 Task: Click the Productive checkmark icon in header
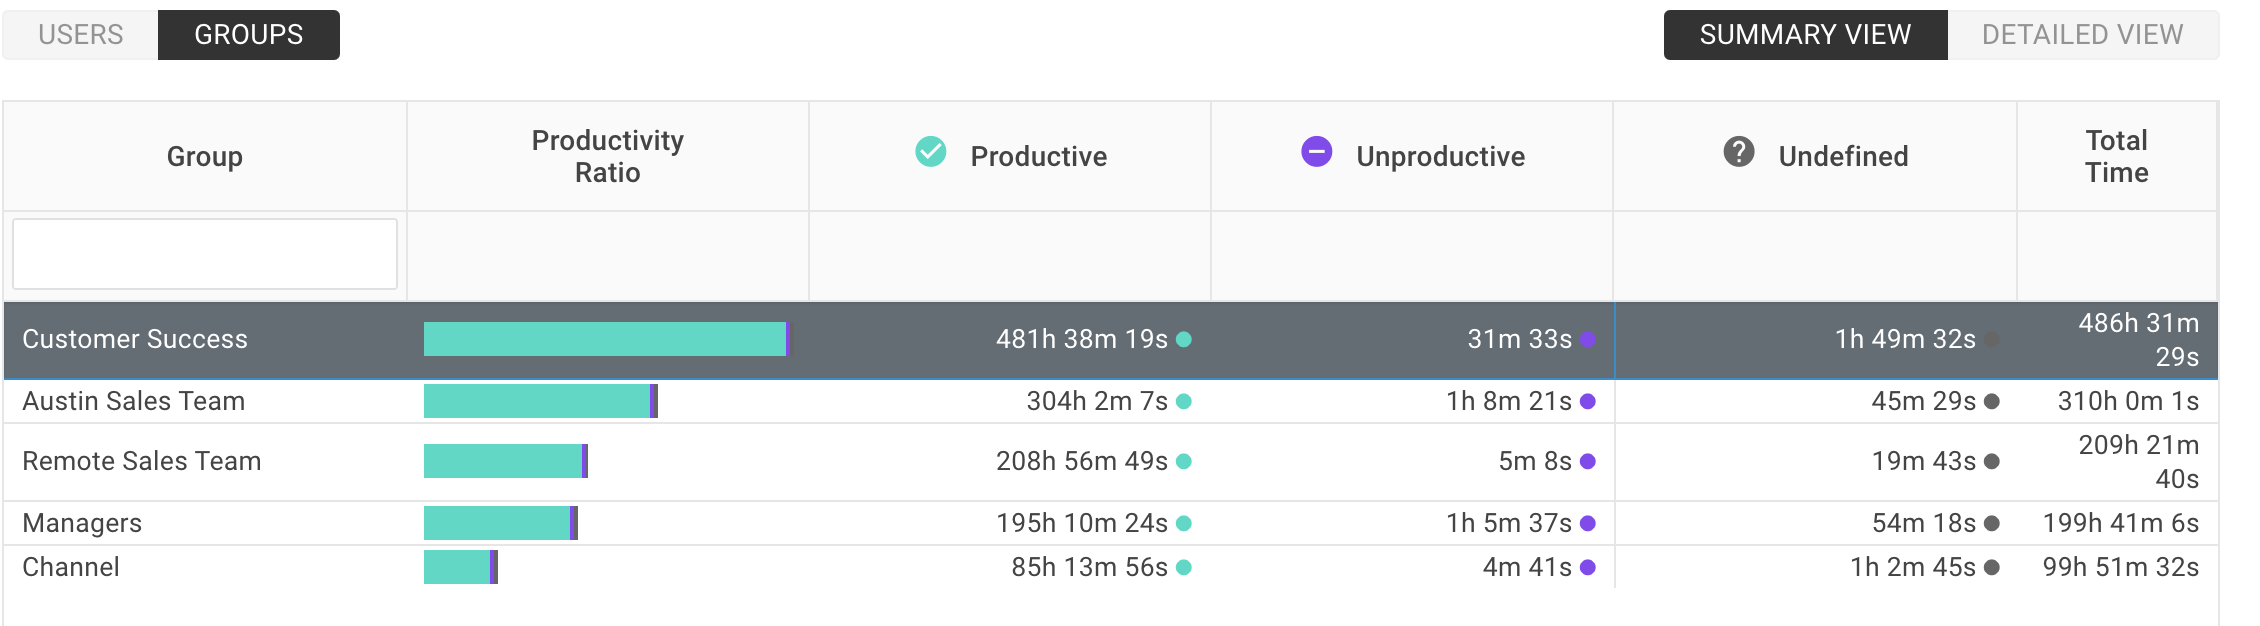[x=931, y=152]
